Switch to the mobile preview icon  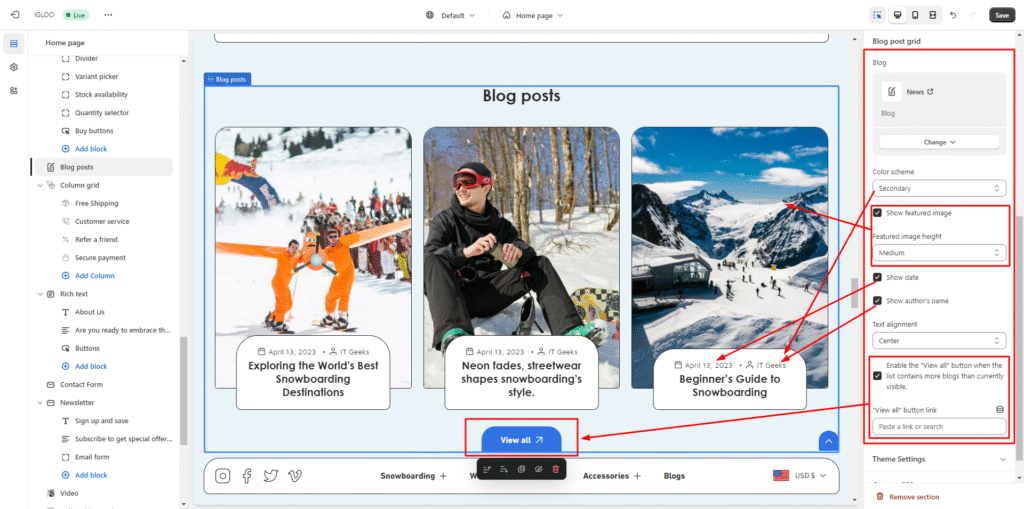click(x=914, y=15)
